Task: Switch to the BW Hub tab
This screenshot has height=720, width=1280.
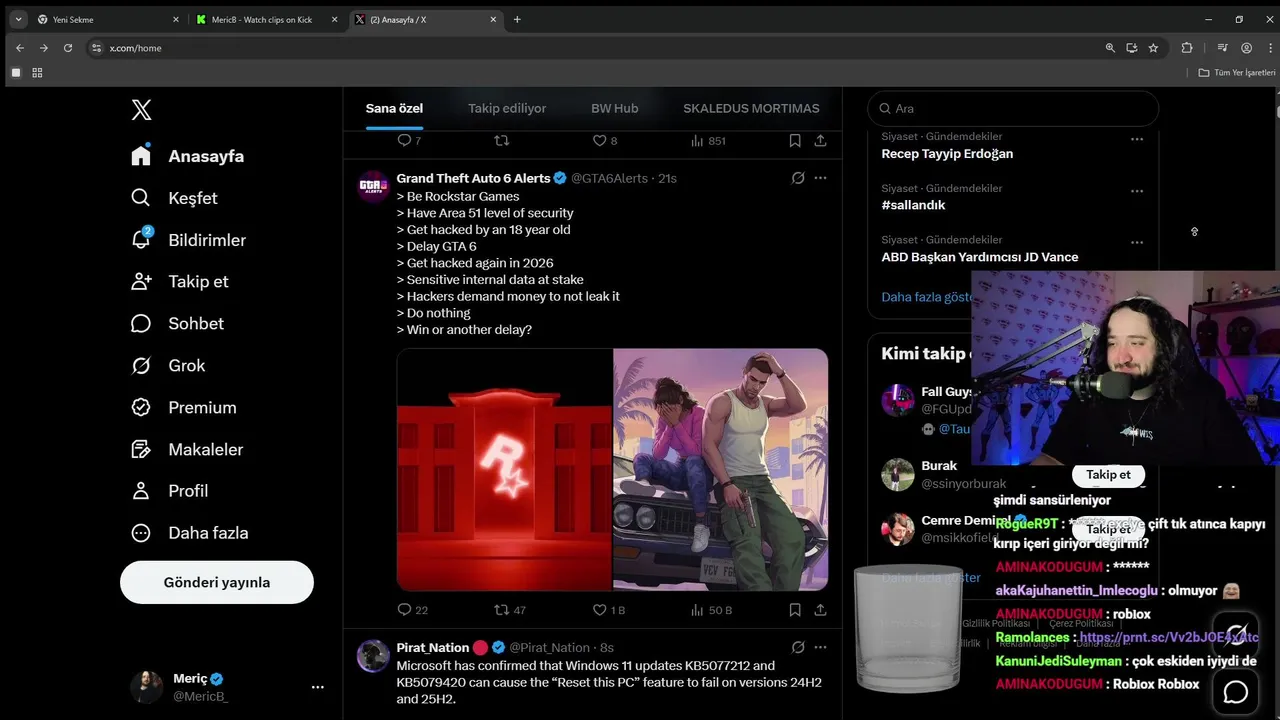Action: [614, 108]
